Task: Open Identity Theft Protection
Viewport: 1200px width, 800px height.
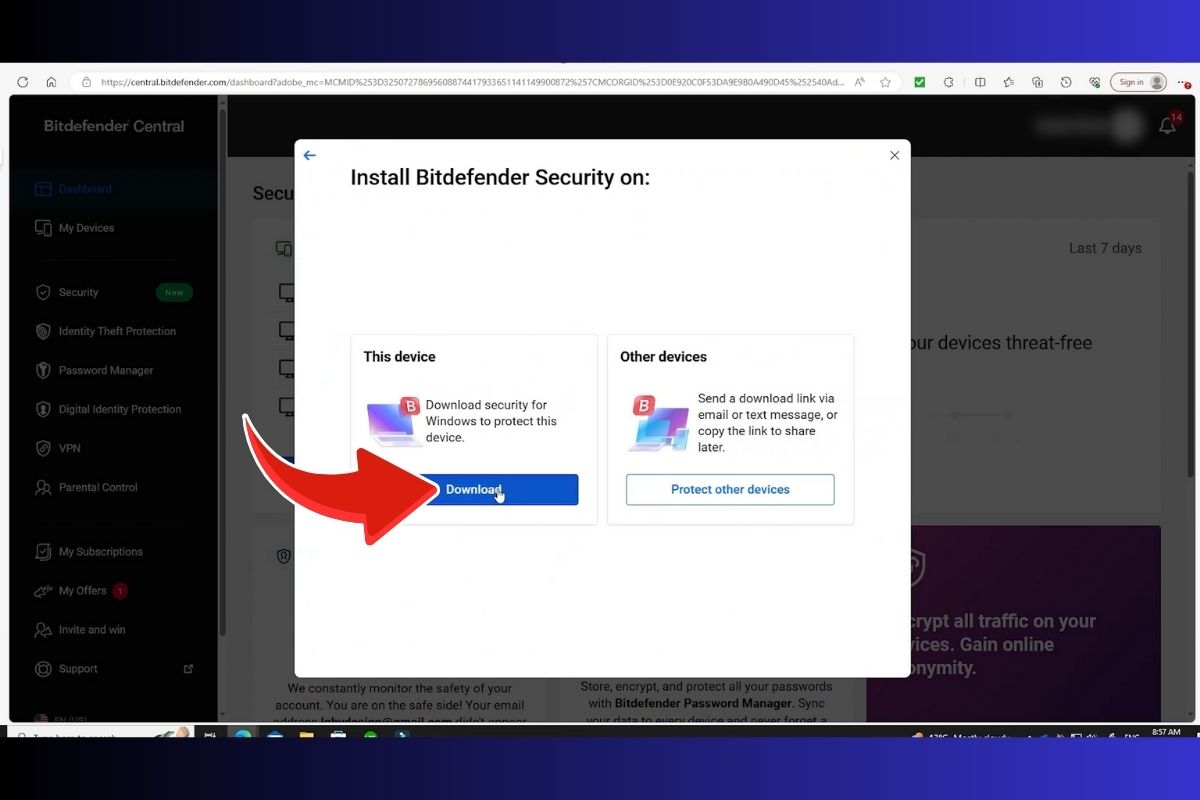Action: tap(117, 331)
